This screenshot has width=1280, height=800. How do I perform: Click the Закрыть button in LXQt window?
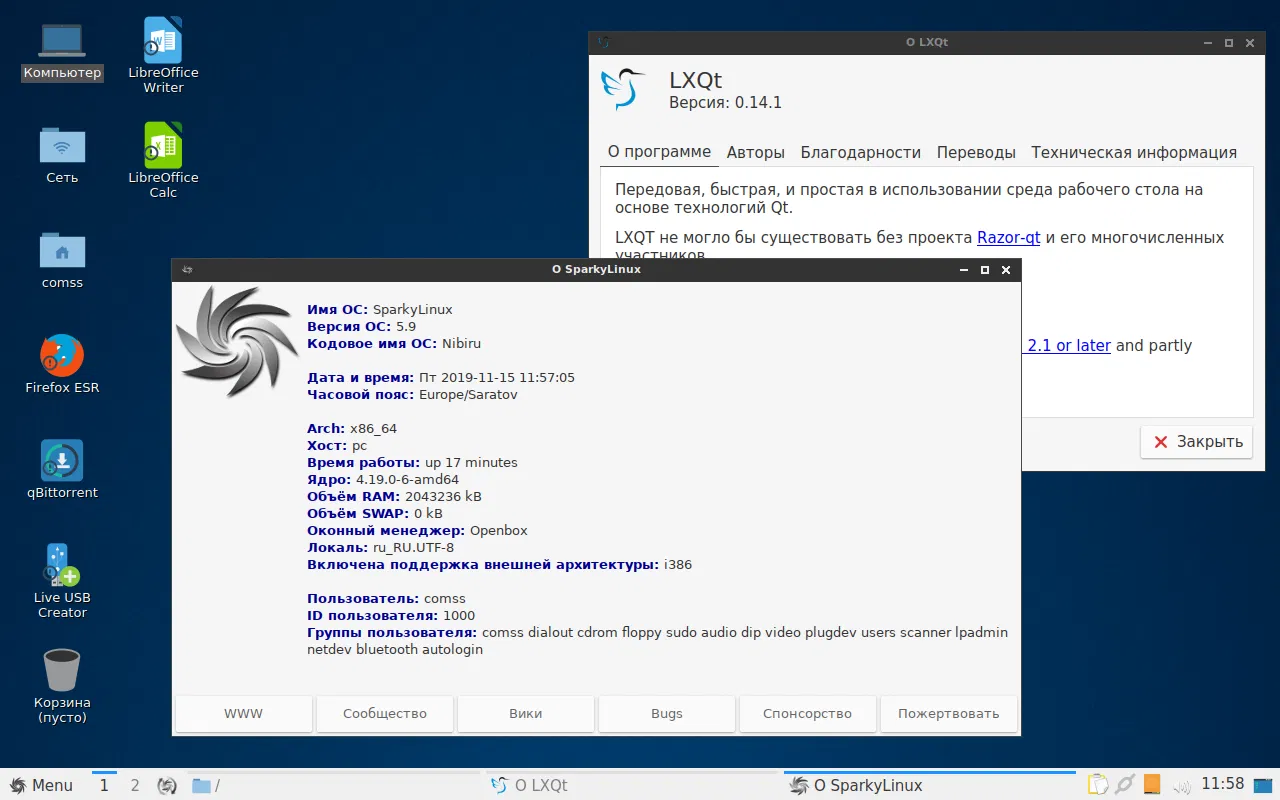pos(1196,442)
